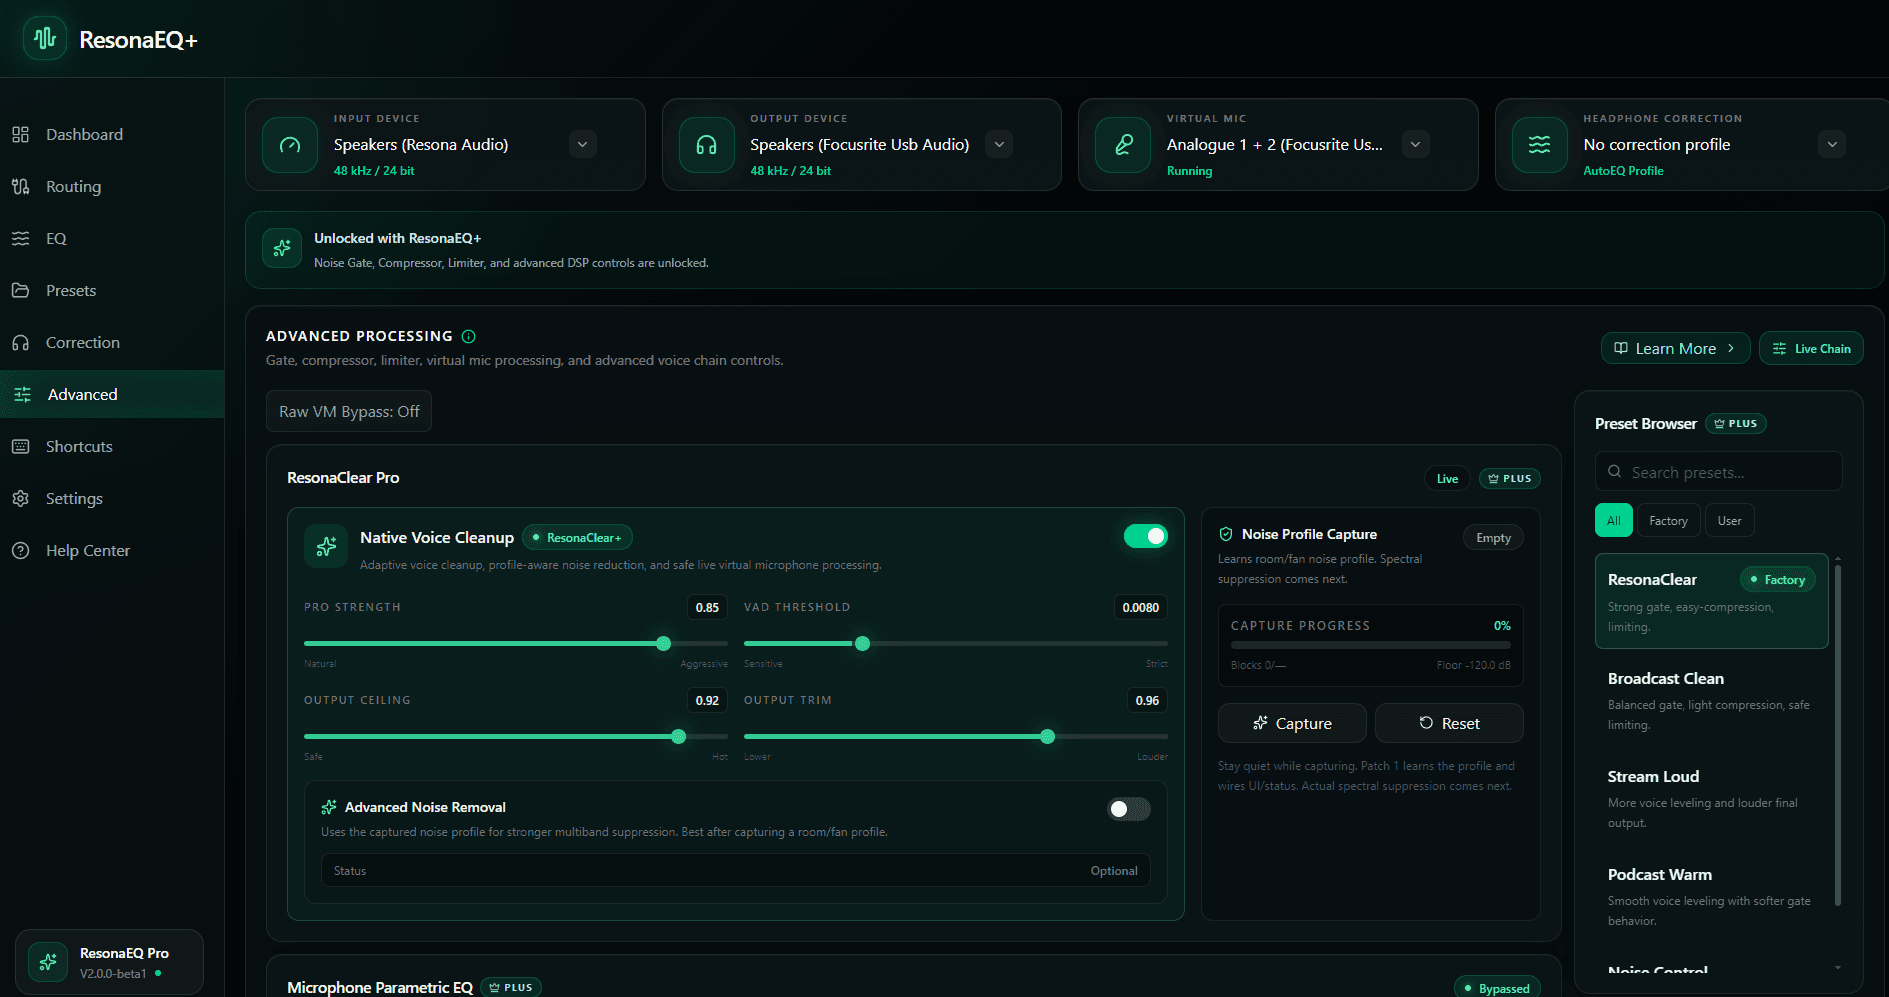Click the VAD Threshold slider handle
The image size is (1889, 997).
click(x=862, y=643)
